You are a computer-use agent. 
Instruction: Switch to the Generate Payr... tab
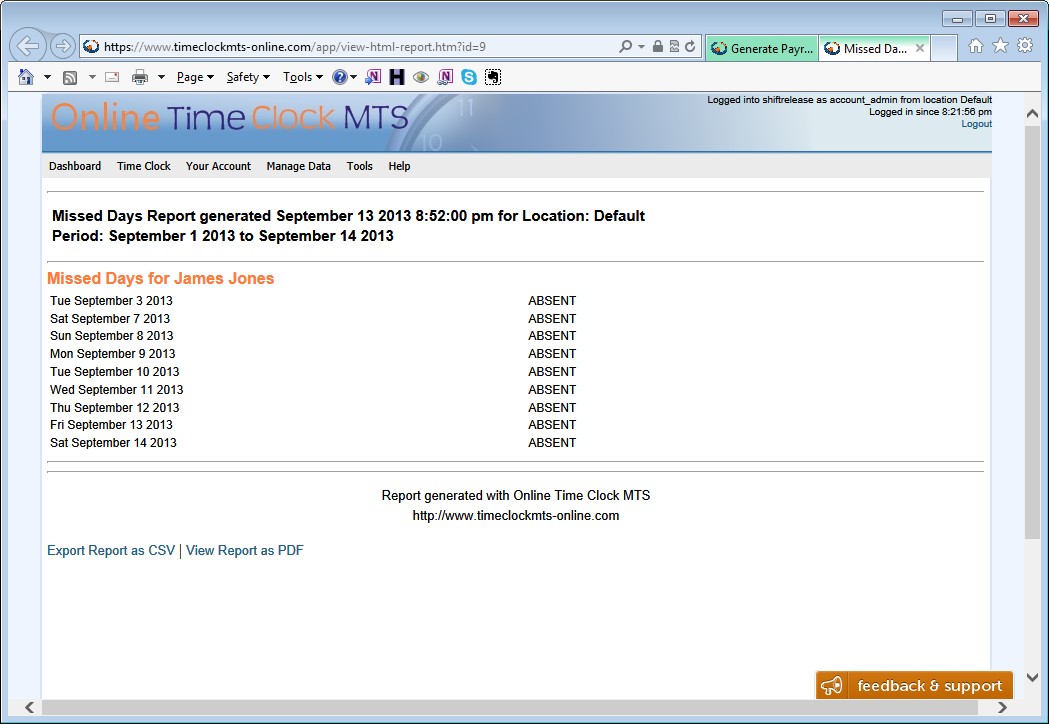(761, 48)
